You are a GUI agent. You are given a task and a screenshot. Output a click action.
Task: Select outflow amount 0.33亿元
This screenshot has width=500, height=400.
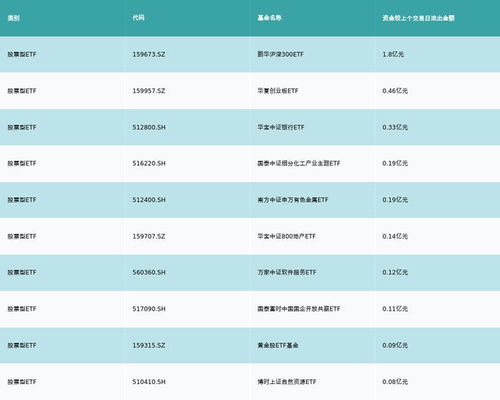click(x=395, y=127)
